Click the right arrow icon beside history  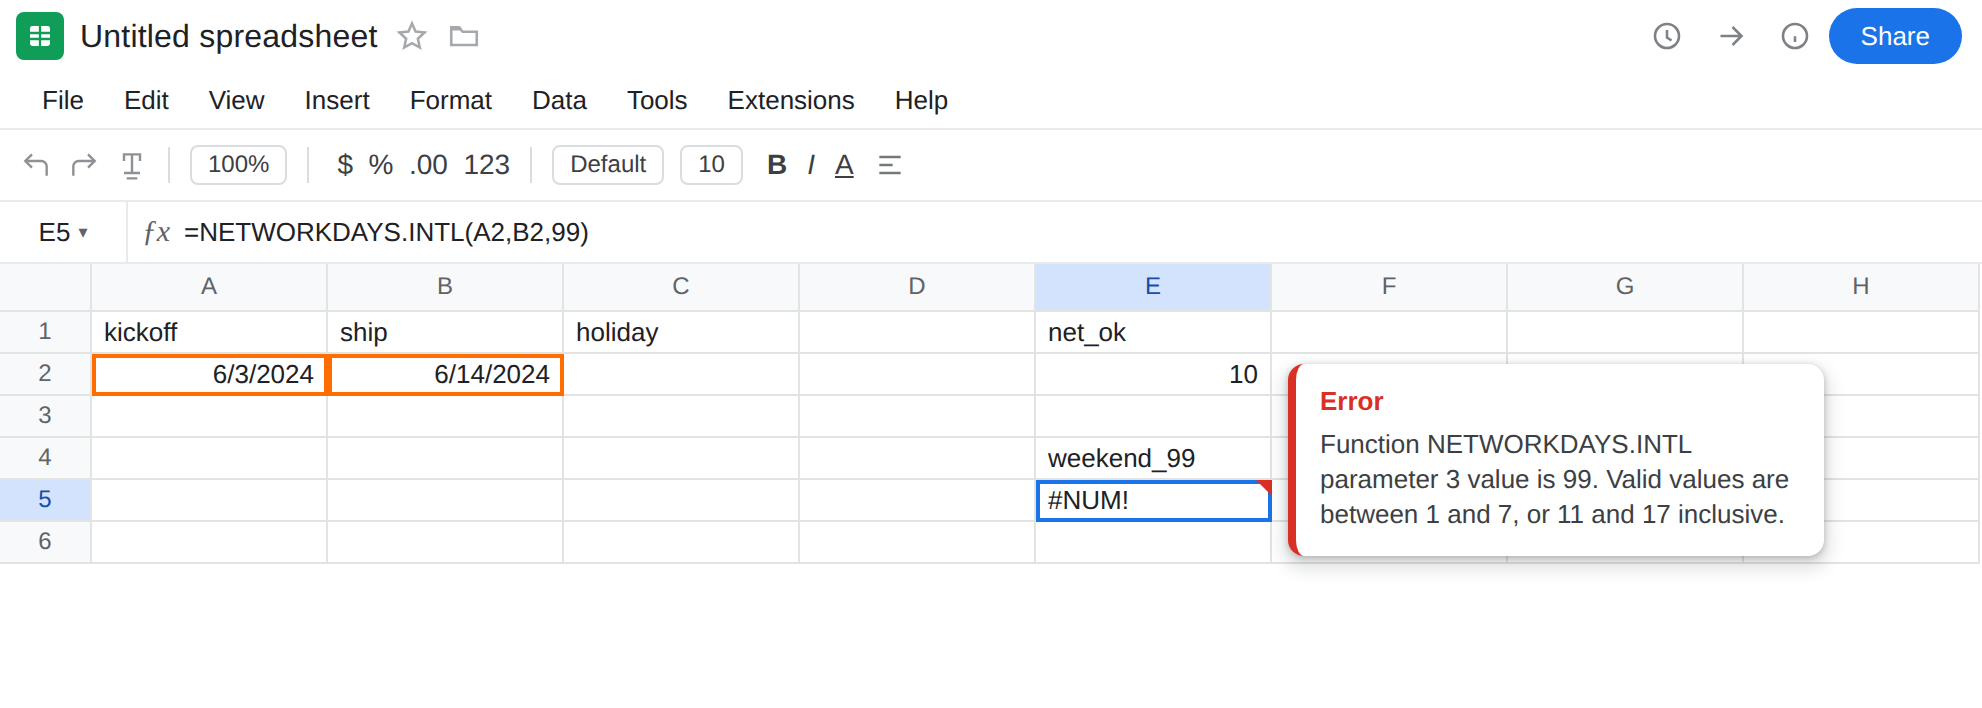[x=1731, y=36]
